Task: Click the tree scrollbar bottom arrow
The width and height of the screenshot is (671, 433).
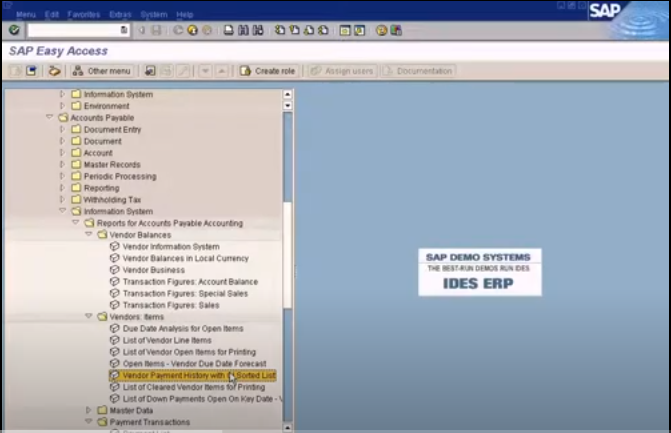Action: [x=288, y=427]
